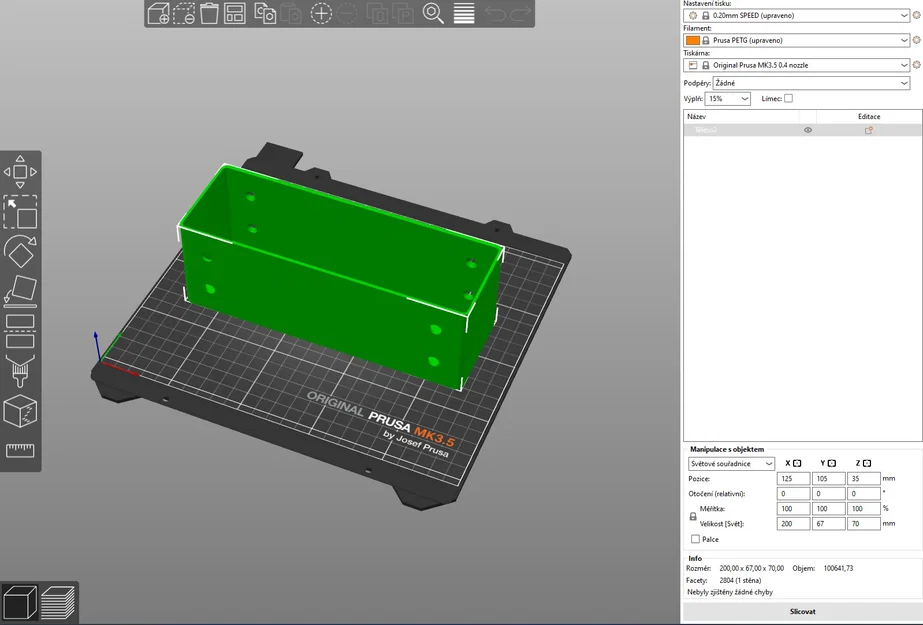Activate the Scale tool
This screenshot has height=625, width=923.
coord(20,212)
